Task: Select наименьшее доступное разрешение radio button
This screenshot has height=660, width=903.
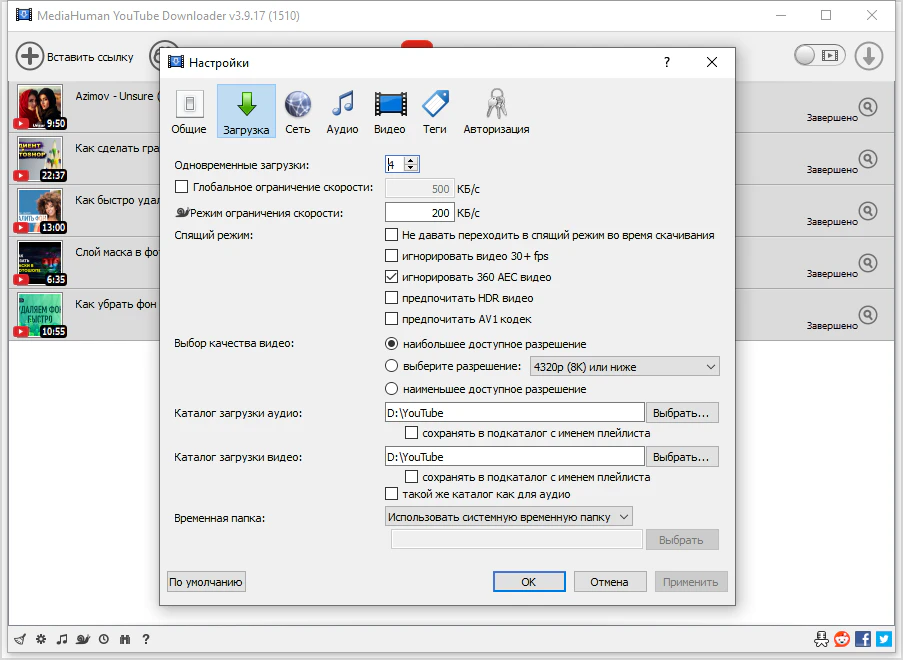Action: tap(392, 389)
